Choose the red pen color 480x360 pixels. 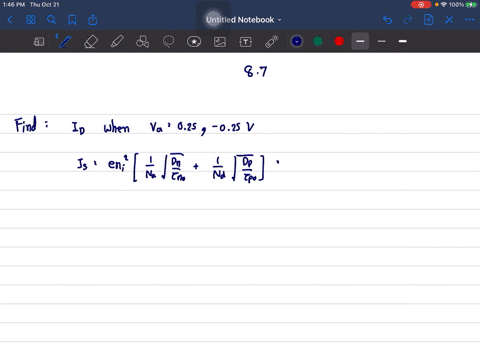point(339,41)
